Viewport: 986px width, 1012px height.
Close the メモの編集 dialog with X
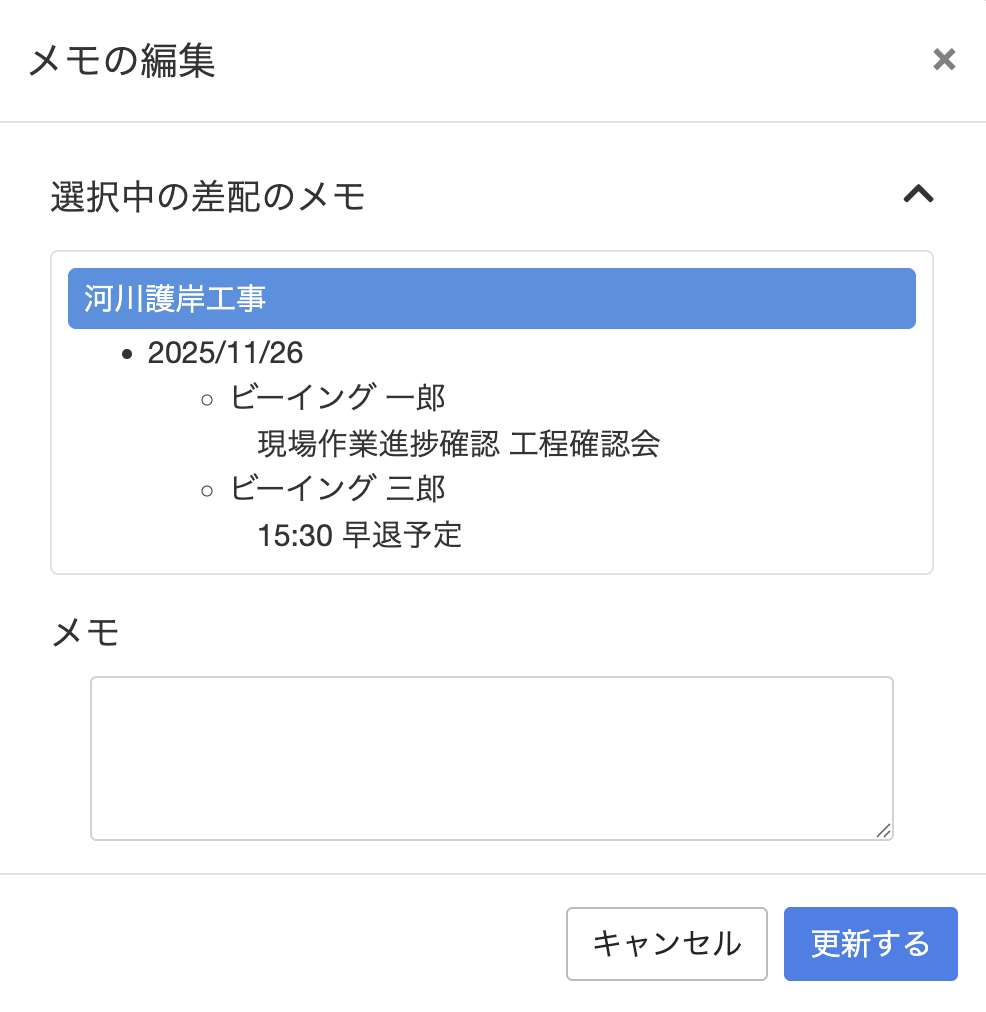[943, 59]
